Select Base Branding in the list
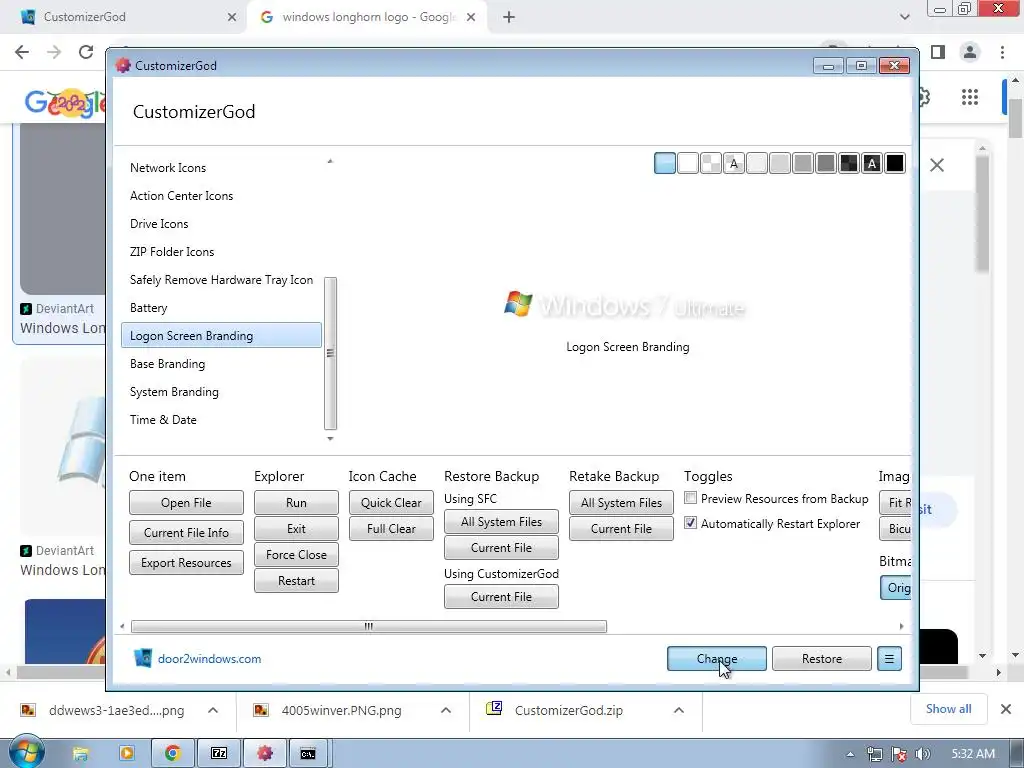The height and width of the screenshot is (768, 1024). click(x=221, y=364)
